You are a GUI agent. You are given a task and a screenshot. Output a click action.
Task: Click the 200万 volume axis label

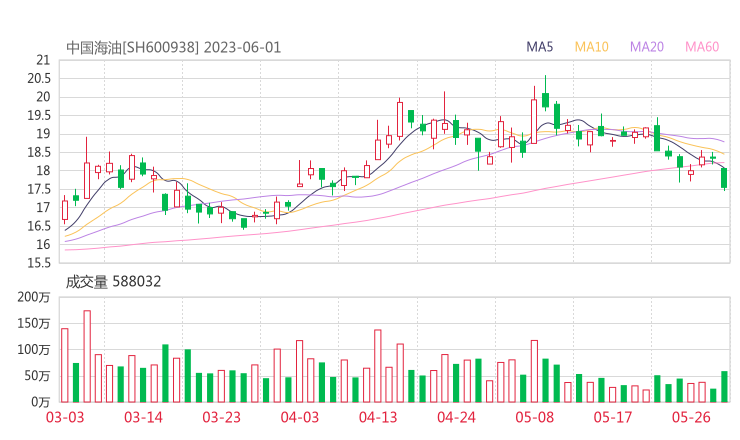(x=34, y=297)
